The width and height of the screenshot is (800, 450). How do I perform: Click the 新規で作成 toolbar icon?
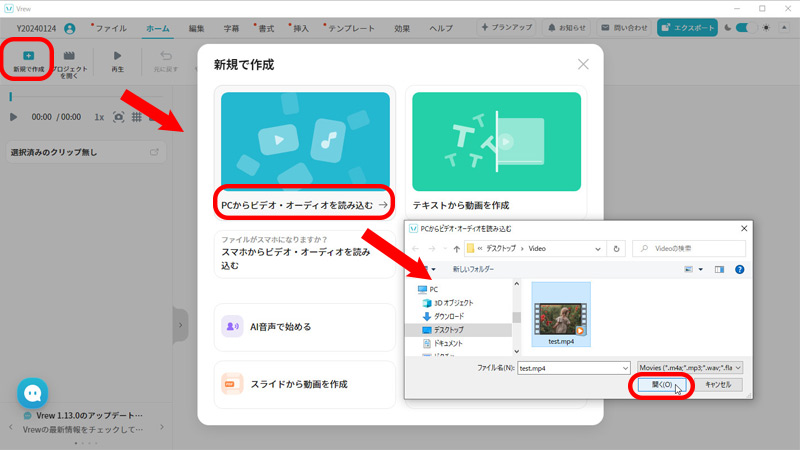[x=29, y=60]
